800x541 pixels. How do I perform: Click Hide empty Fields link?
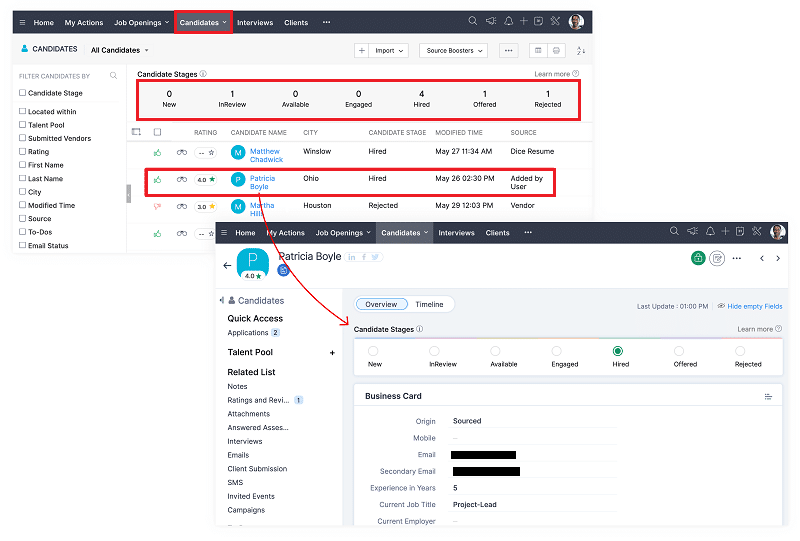(755, 306)
